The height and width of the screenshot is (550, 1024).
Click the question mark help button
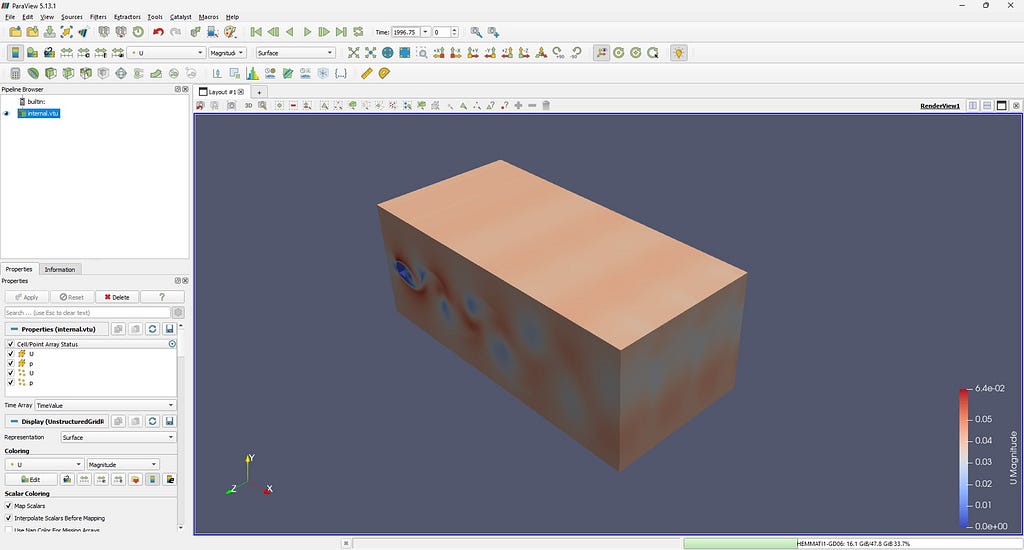(x=162, y=297)
